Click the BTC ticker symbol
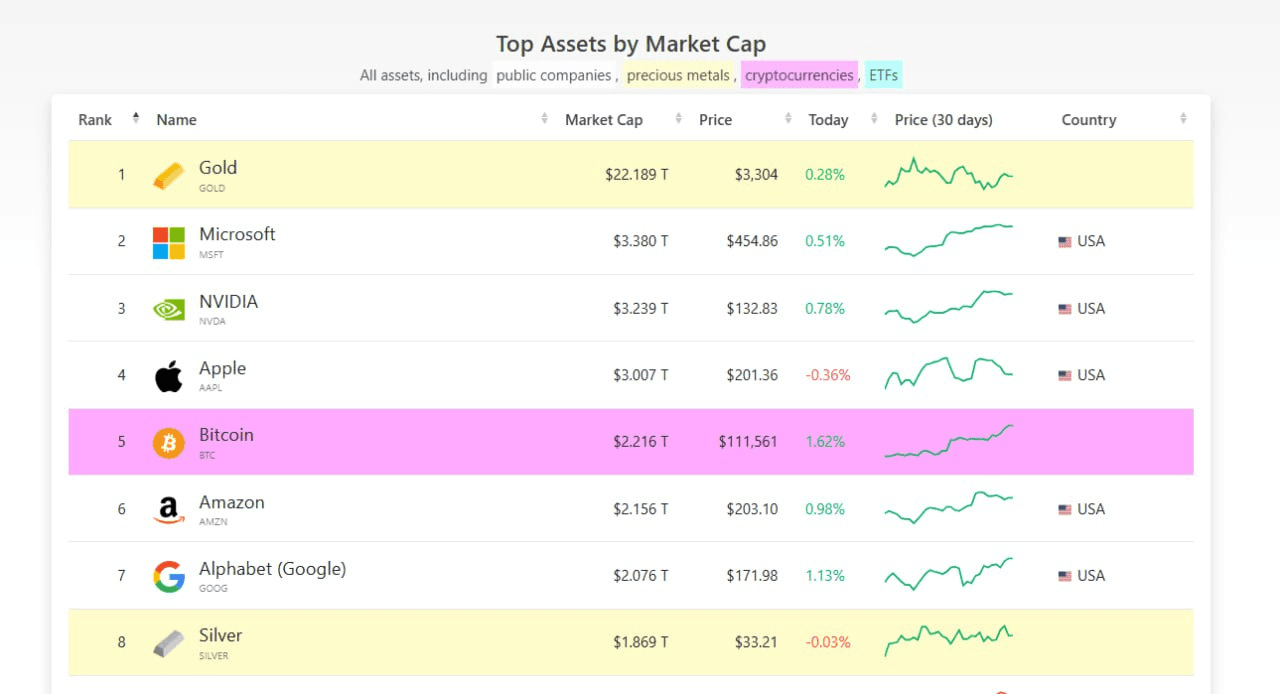The height and width of the screenshot is (694, 1280). tap(207, 456)
